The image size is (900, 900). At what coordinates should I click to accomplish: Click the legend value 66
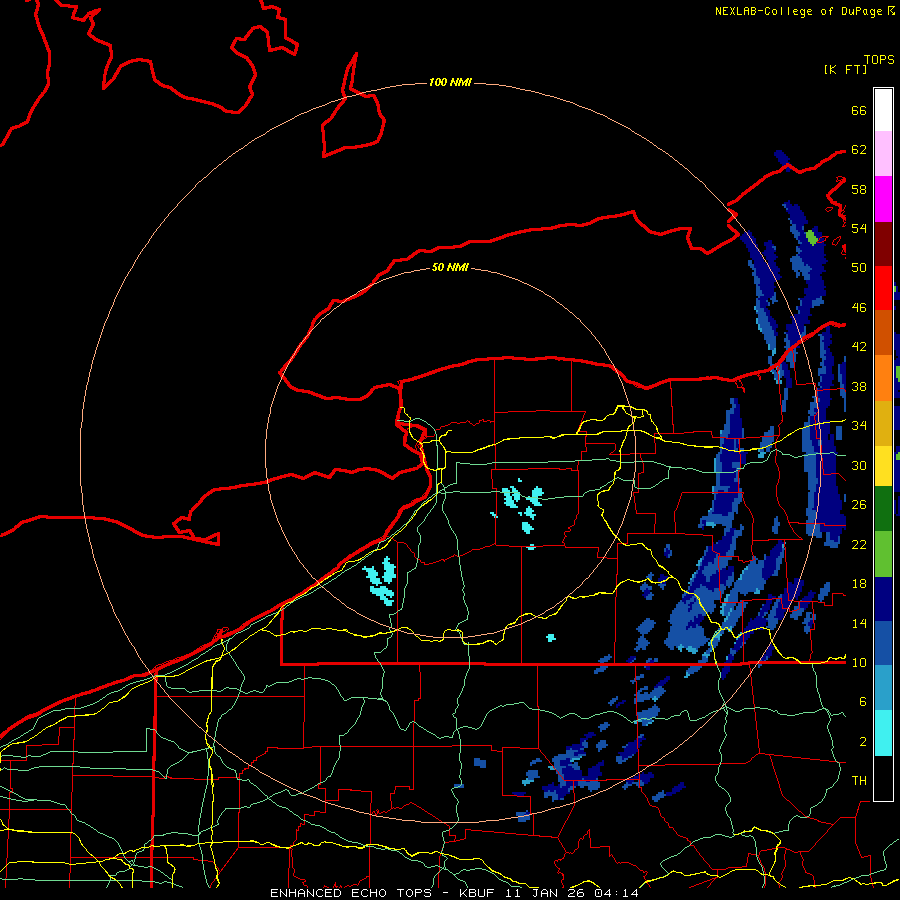click(859, 110)
